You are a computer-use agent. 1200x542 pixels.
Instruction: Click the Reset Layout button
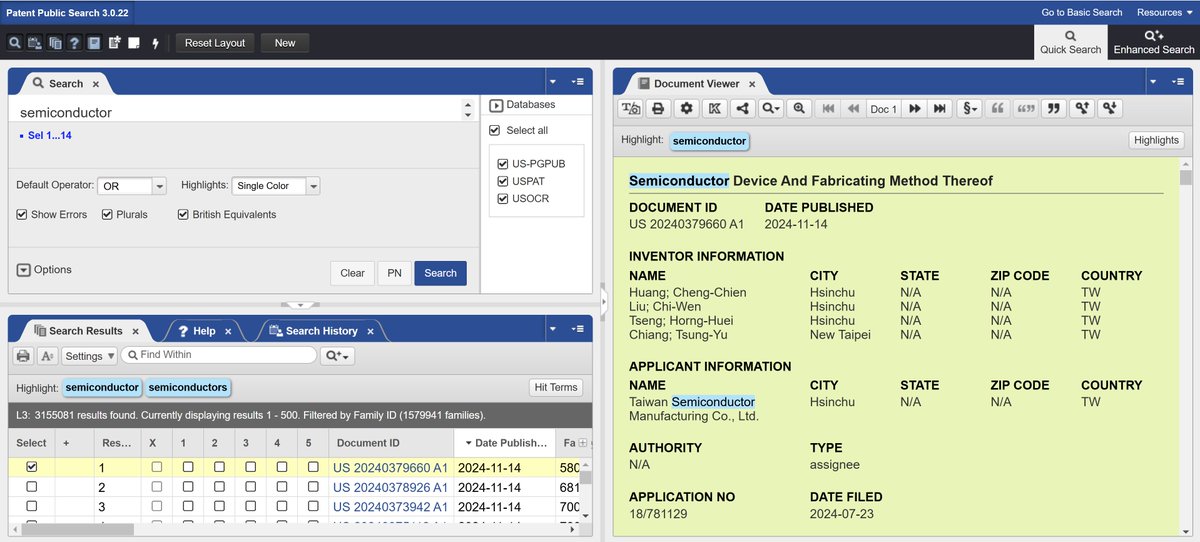click(215, 43)
